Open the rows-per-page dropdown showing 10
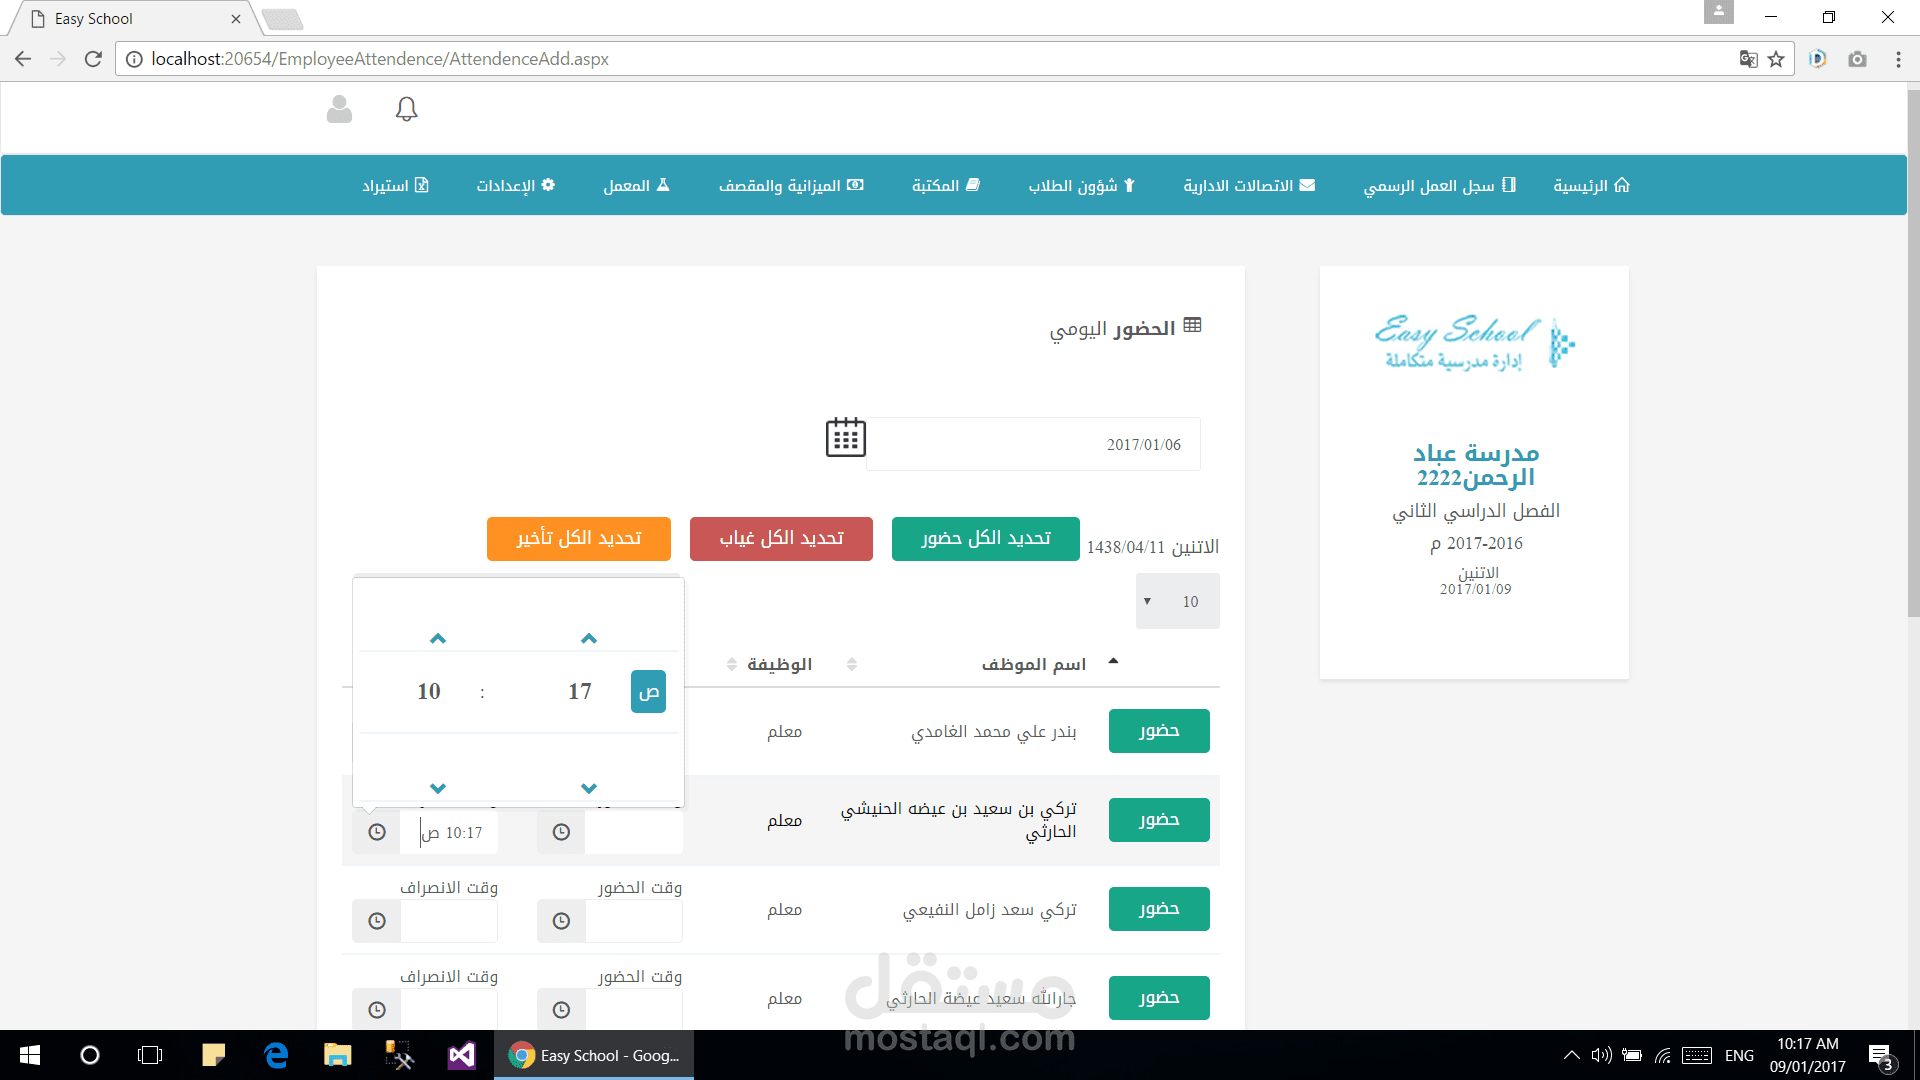 tap(1177, 601)
